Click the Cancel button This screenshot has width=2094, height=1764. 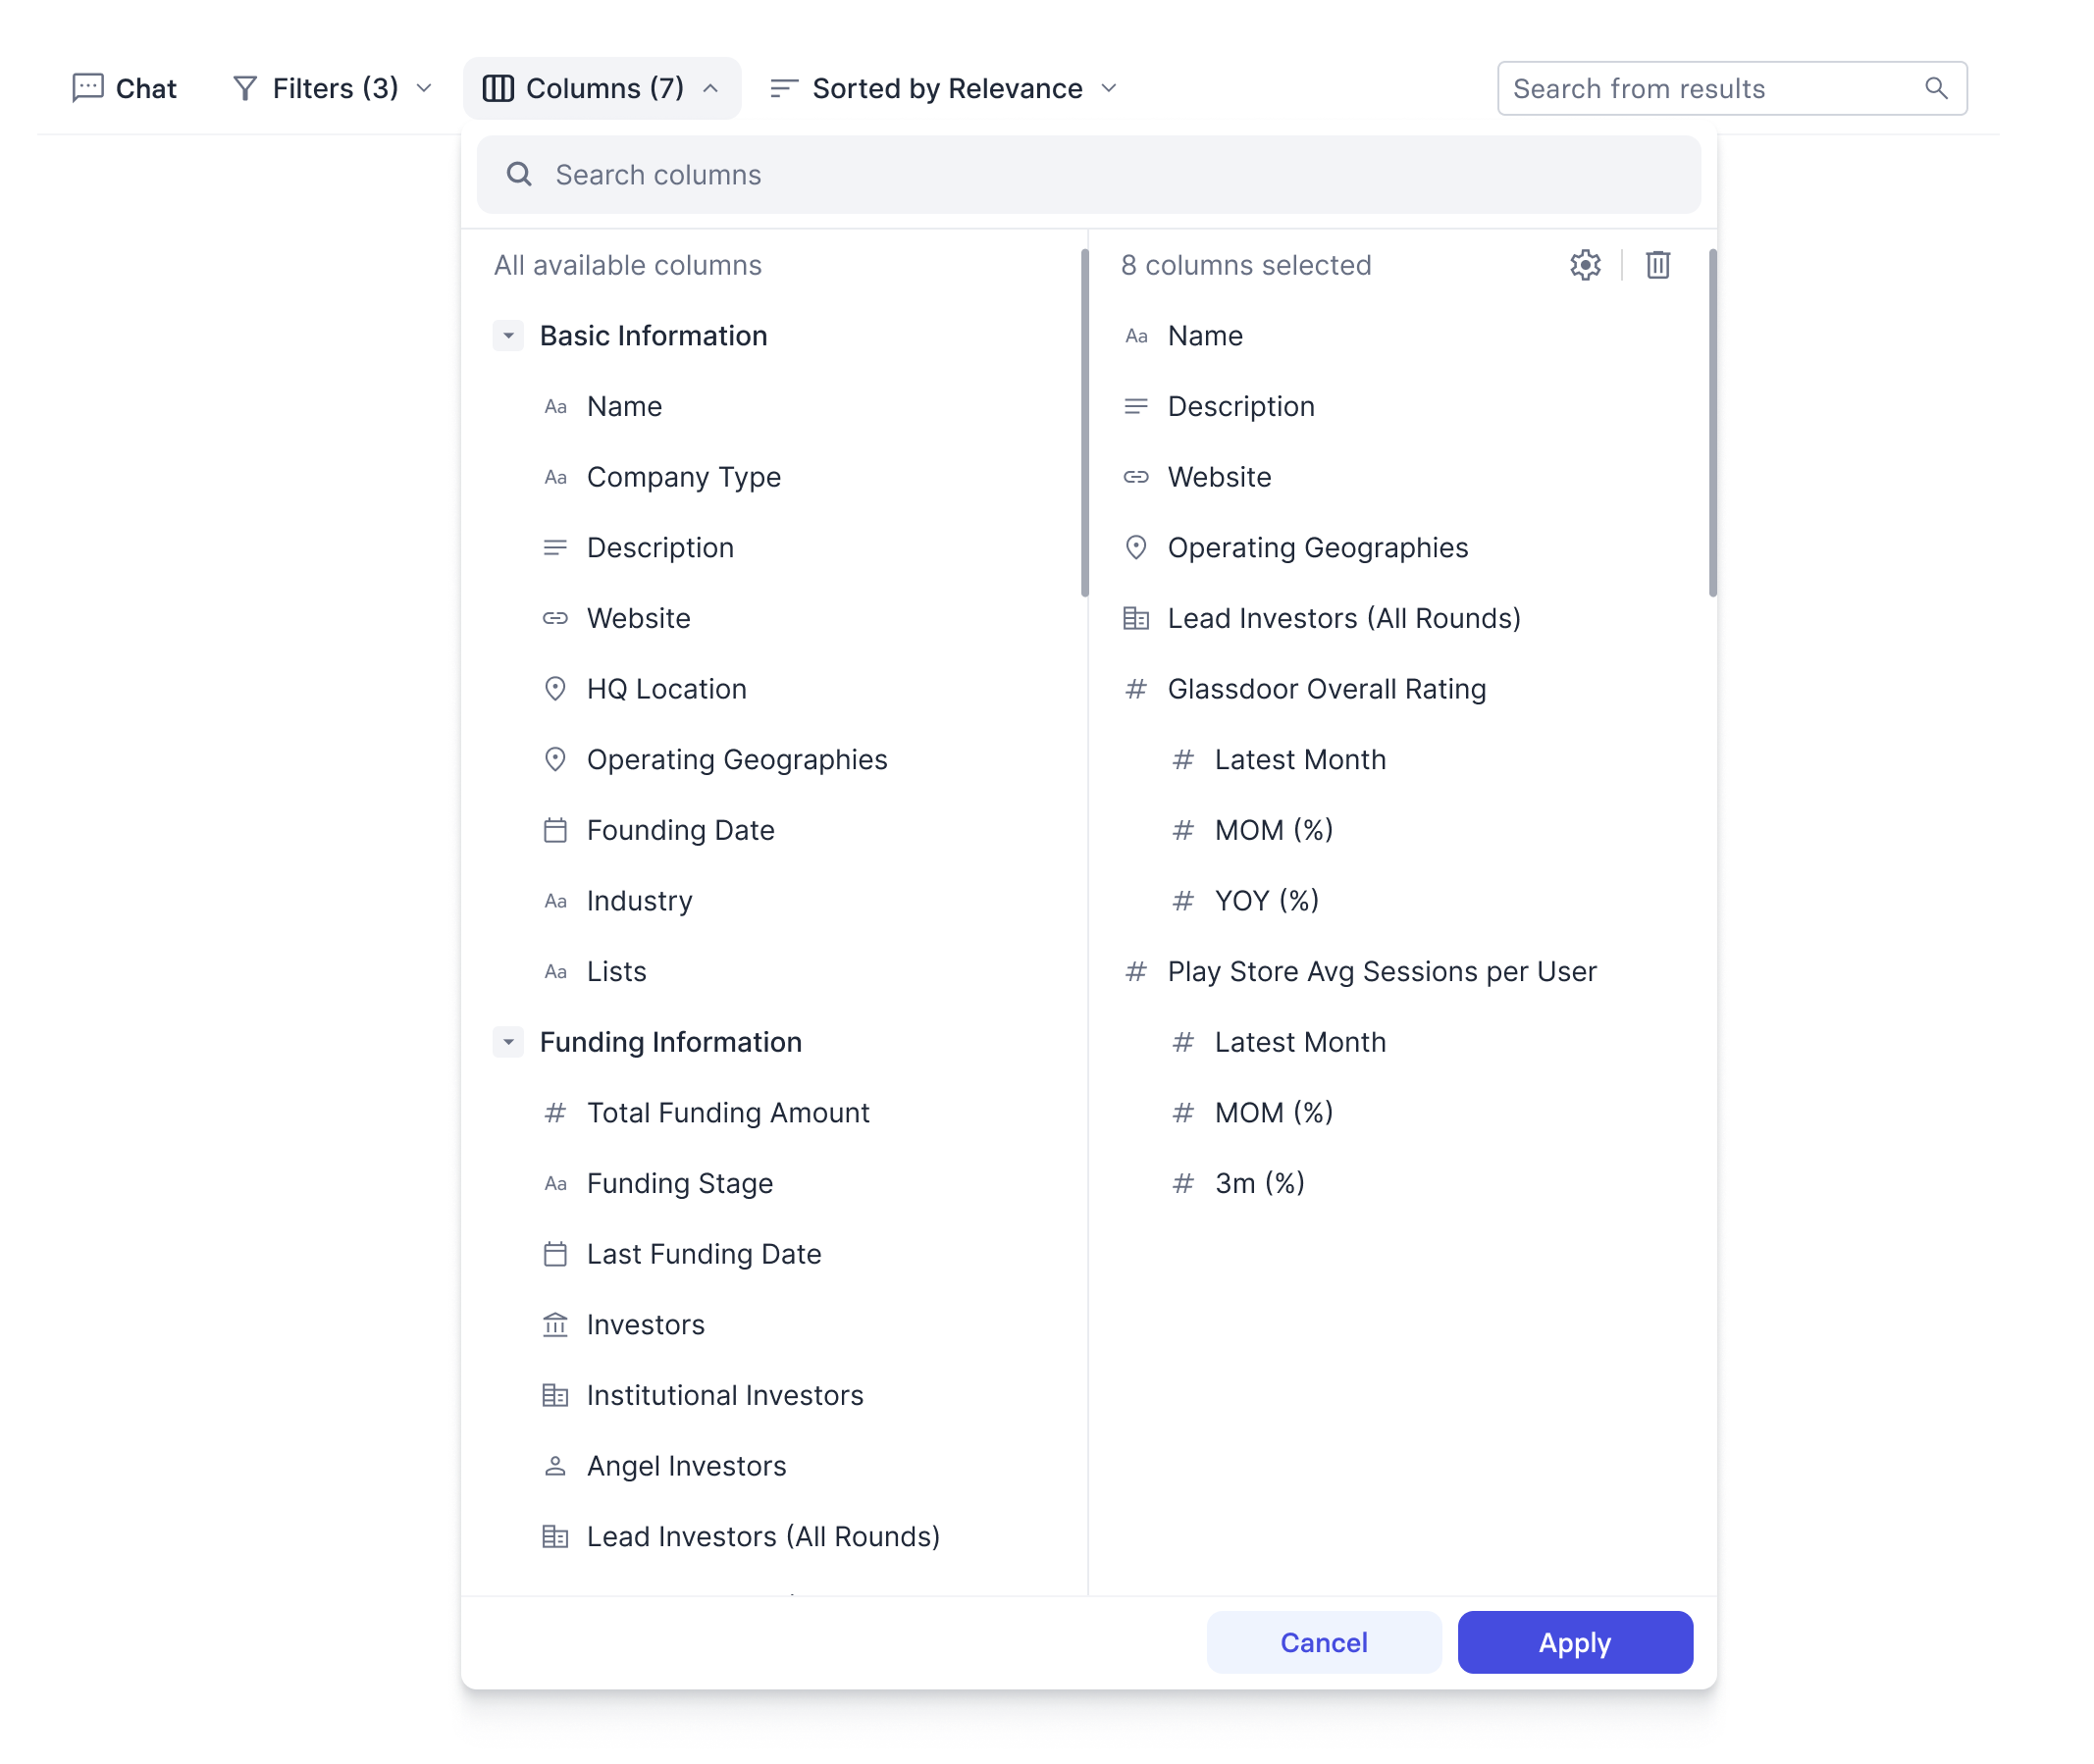pos(1323,1643)
